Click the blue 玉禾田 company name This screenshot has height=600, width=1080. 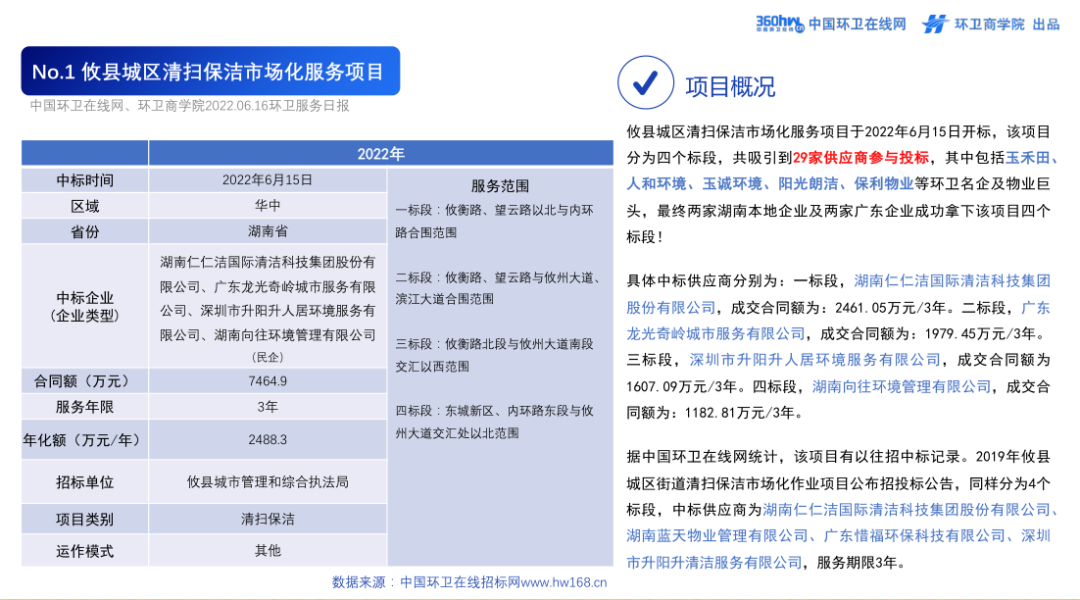tap(1028, 158)
